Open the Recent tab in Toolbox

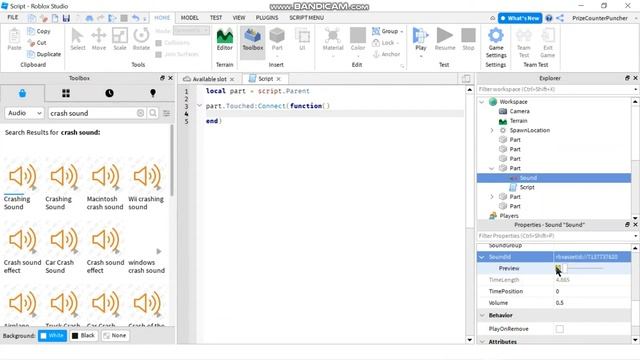click(109, 93)
